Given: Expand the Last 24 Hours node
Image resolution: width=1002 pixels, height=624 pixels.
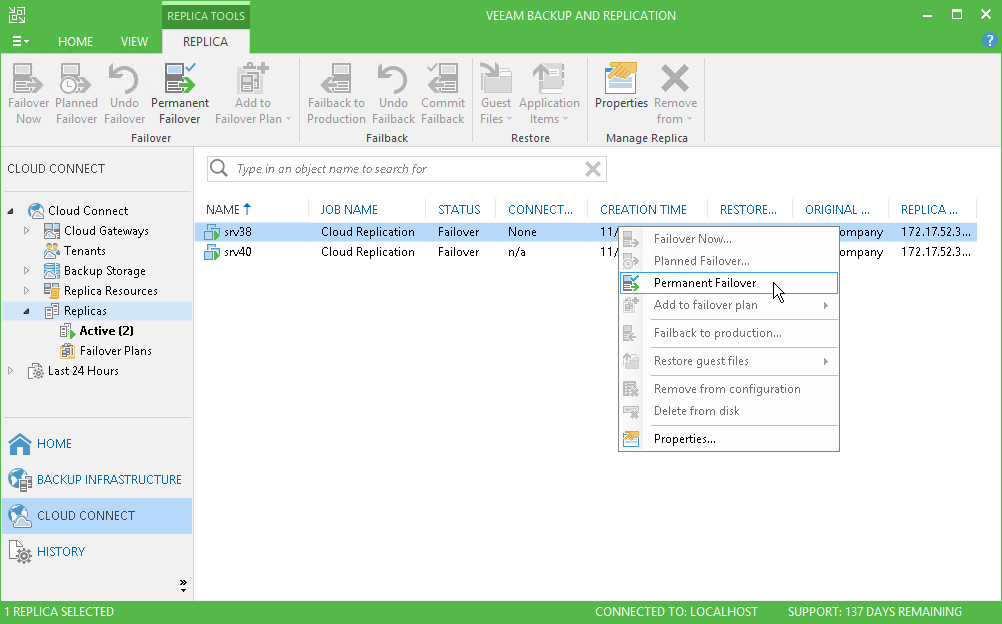Looking at the screenshot, I should tap(11, 371).
